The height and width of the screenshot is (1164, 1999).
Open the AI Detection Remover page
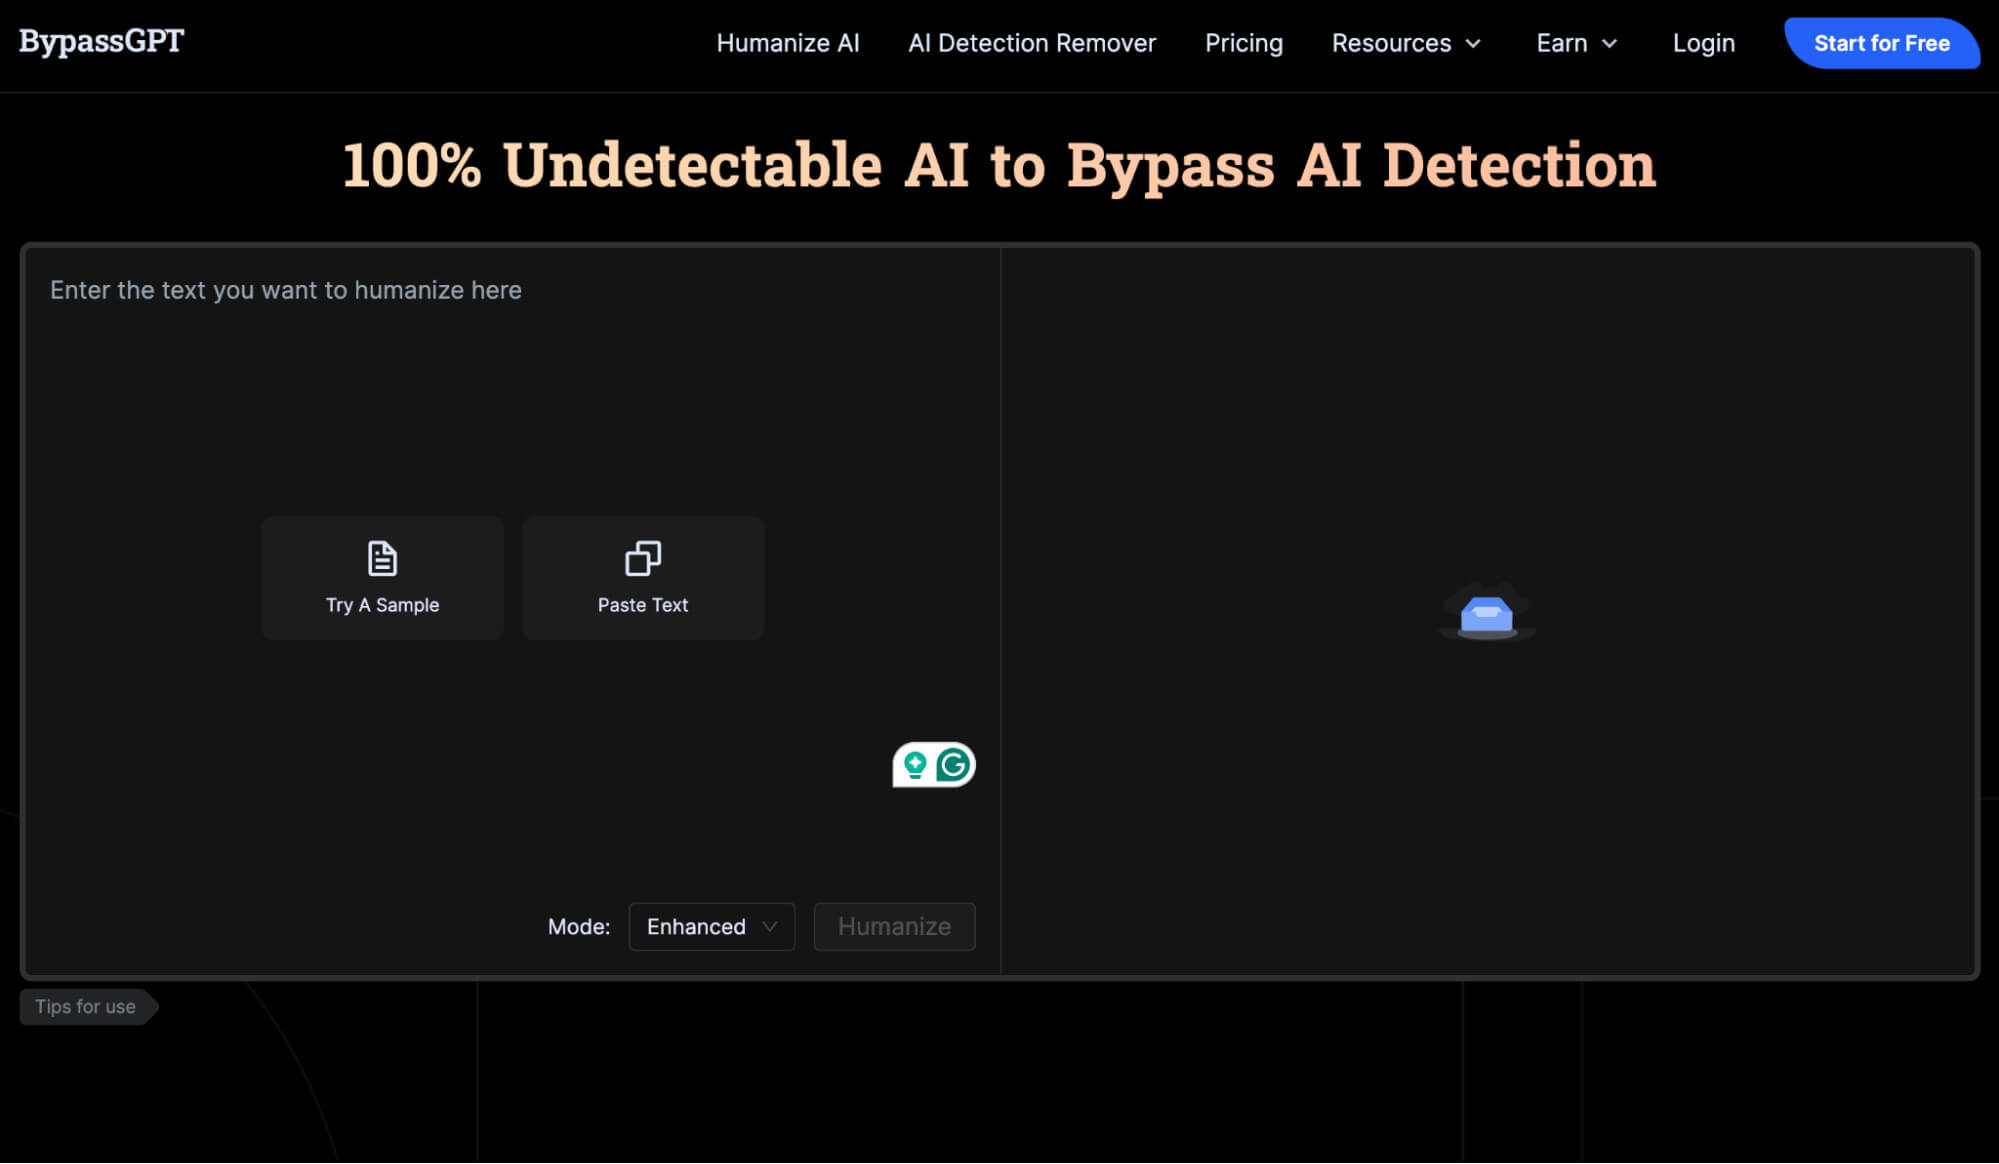(1031, 43)
